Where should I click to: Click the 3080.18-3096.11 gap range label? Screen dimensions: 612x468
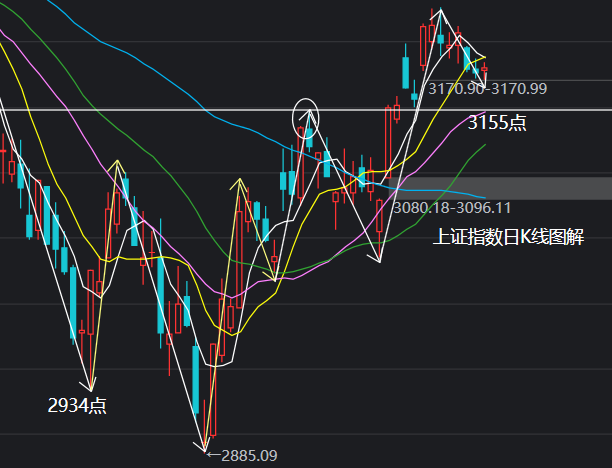click(x=451, y=208)
